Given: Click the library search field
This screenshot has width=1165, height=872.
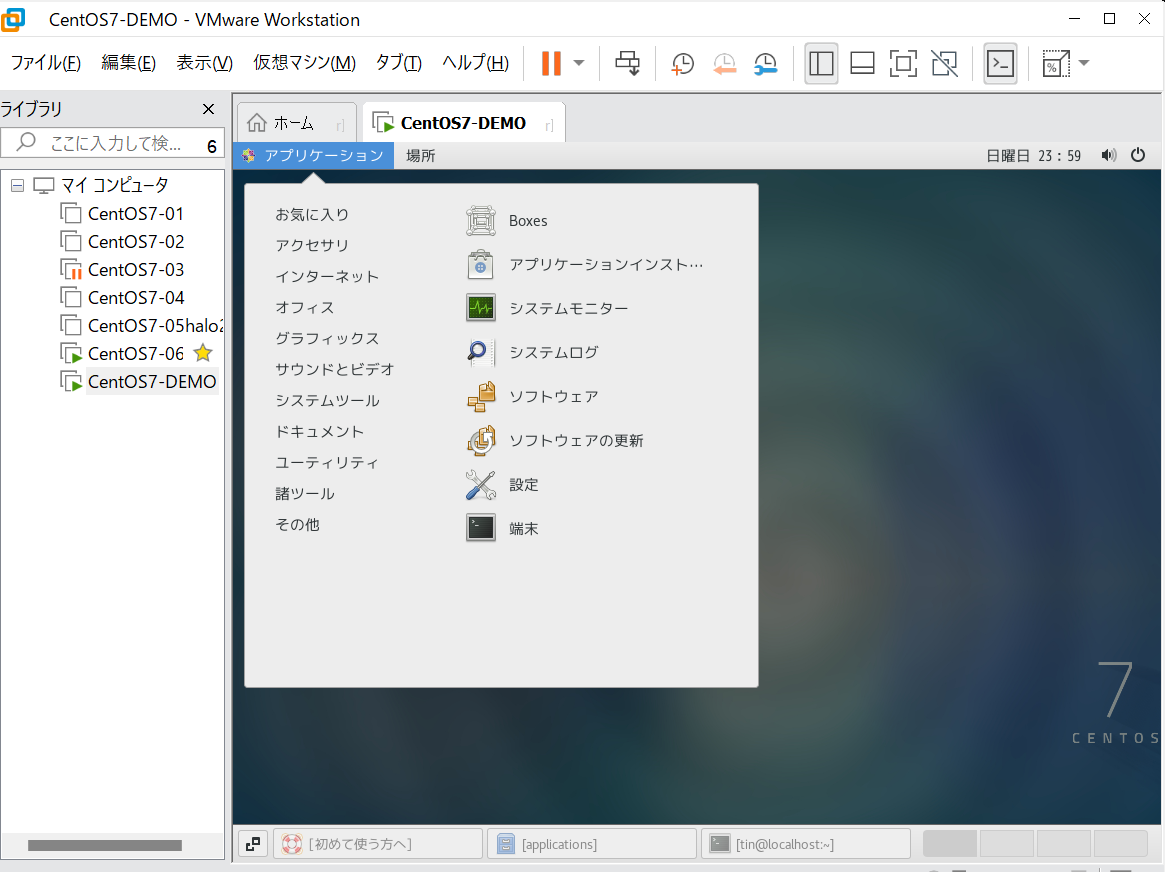Looking at the screenshot, I should tap(111, 143).
